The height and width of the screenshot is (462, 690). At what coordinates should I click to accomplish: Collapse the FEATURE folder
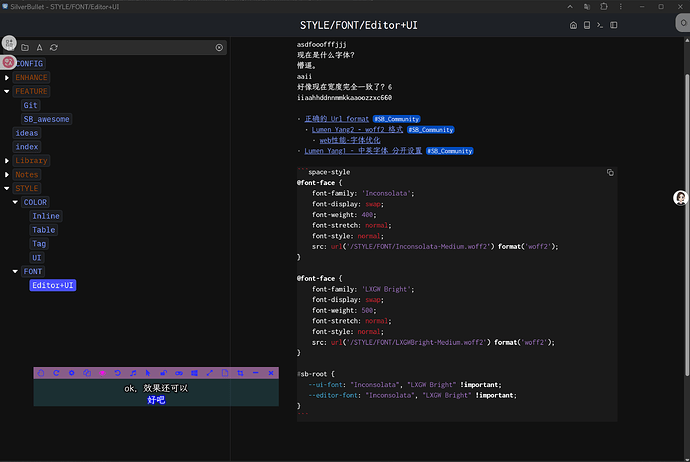click(x=7, y=91)
